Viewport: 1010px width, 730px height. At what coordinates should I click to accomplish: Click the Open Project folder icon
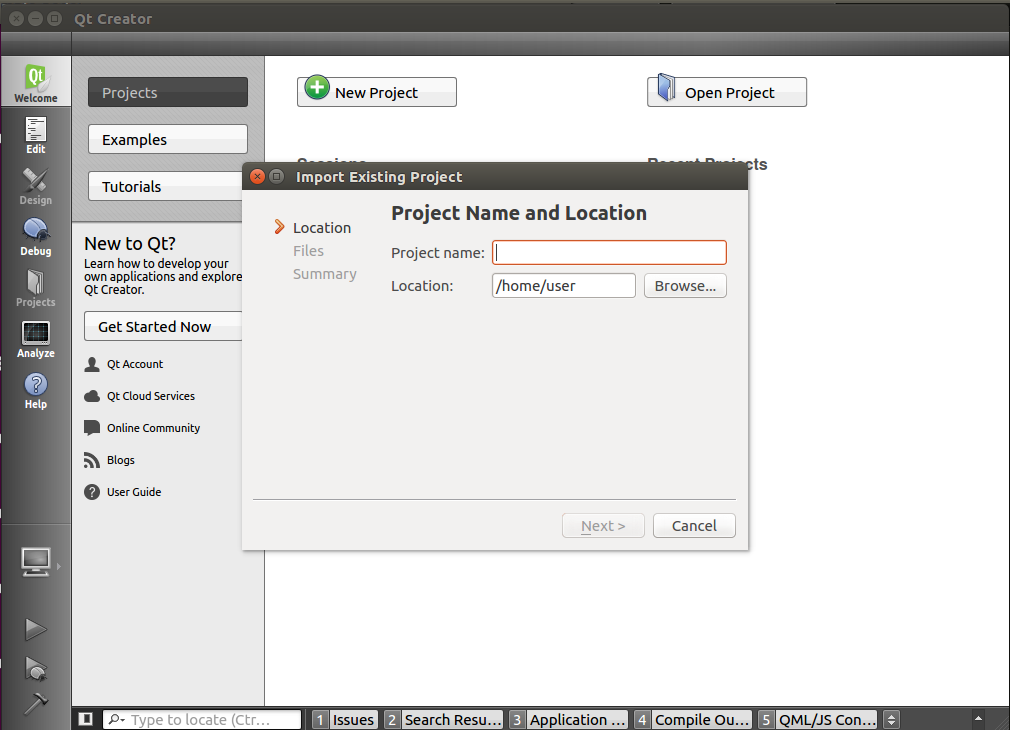(x=667, y=88)
